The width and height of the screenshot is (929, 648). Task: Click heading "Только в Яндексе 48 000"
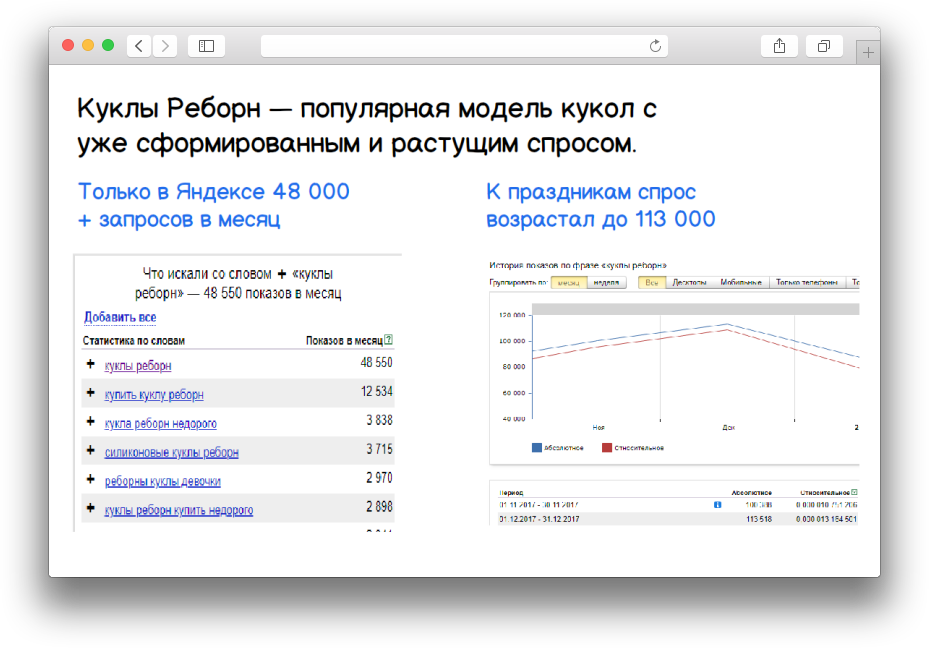214,191
